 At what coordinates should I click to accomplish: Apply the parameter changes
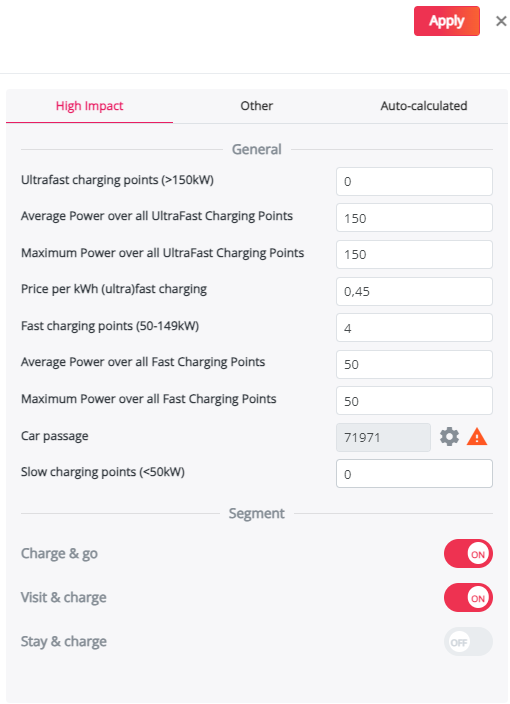point(447,21)
